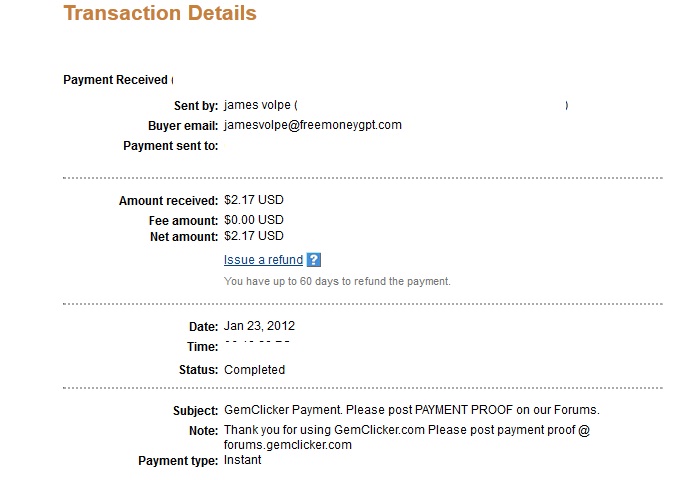Click the forums.gemclicker.com text in the note
This screenshot has width=694, height=480.
[288, 445]
